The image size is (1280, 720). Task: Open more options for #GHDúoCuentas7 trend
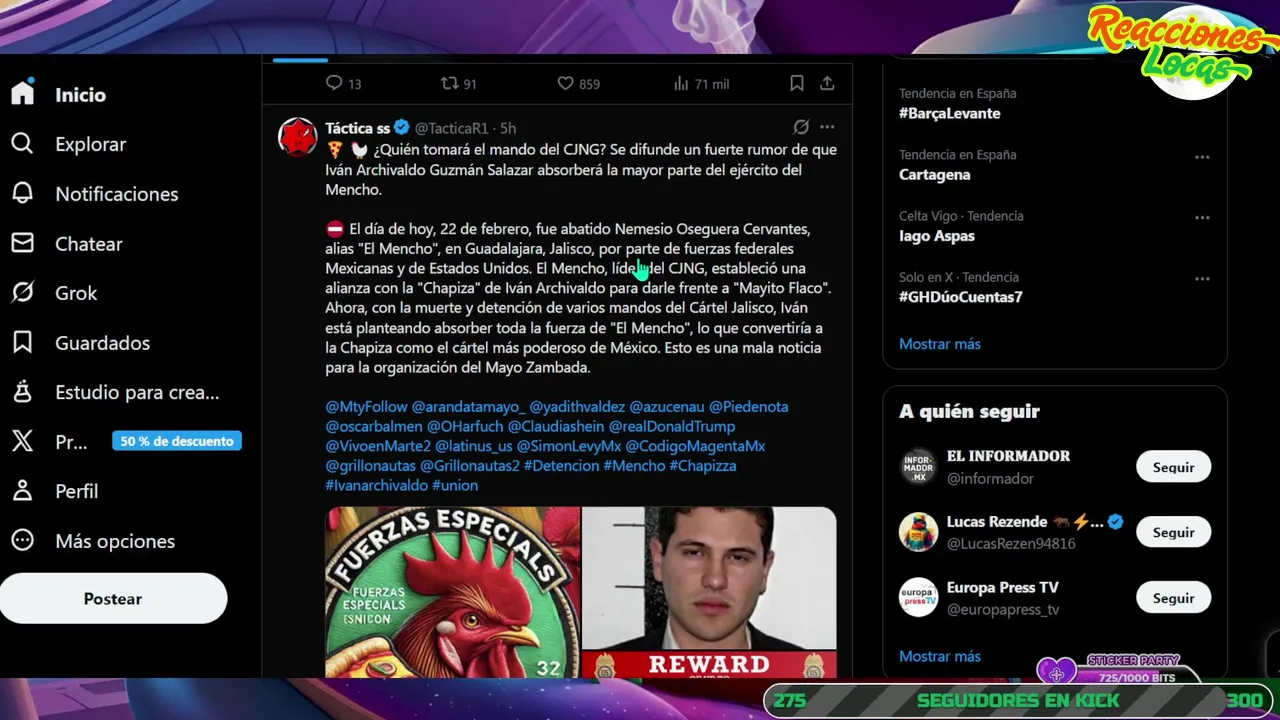(x=1202, y=279)
